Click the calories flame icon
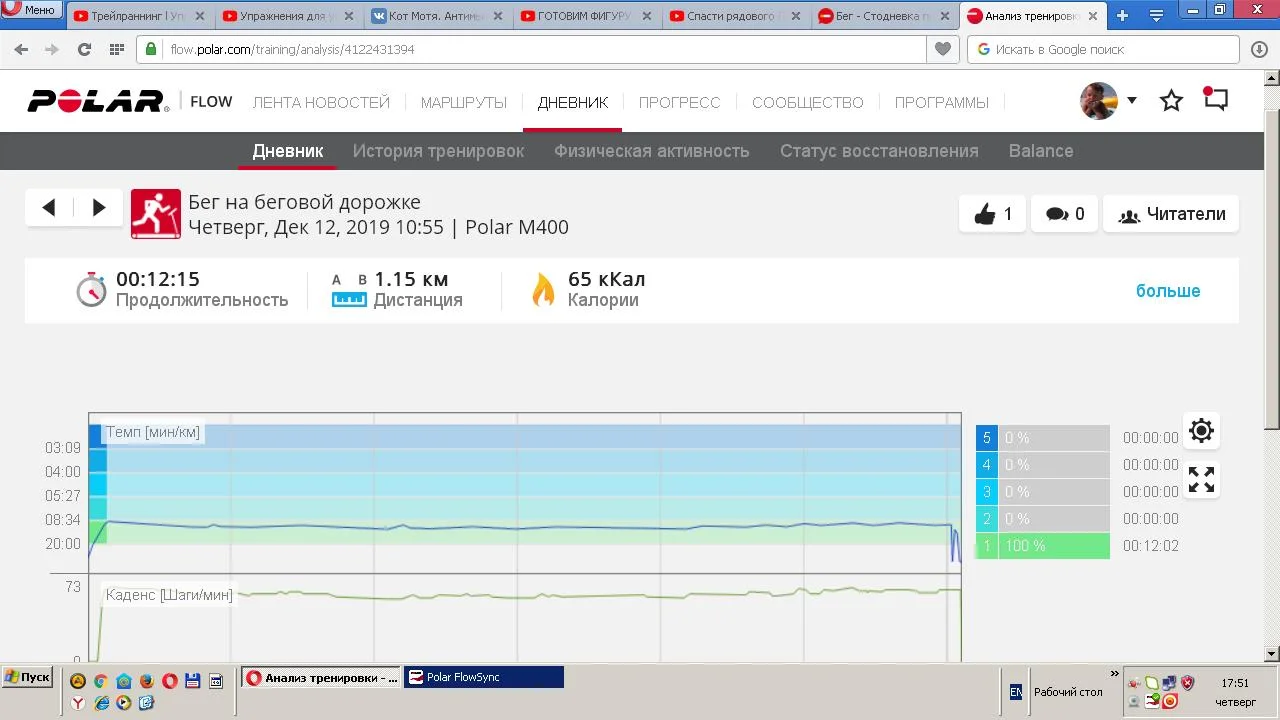This screenshot has width=1280, height=720. [x=543, y=289]
